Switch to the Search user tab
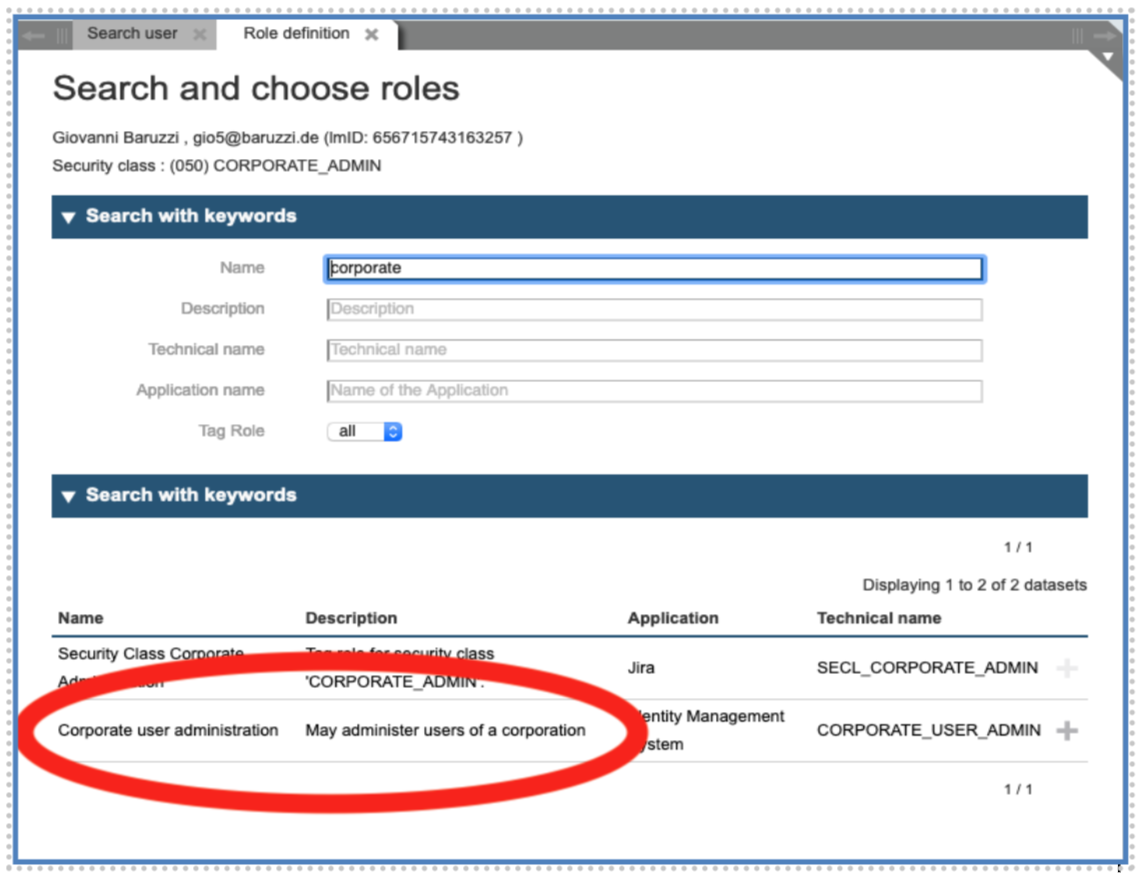1144x873 pixels. (132, 33)
